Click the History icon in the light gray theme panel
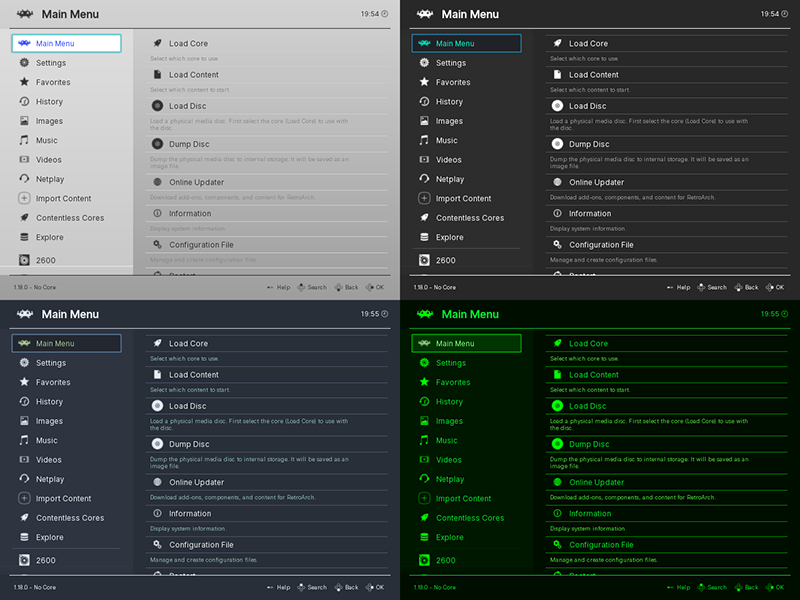 point(24,101)
